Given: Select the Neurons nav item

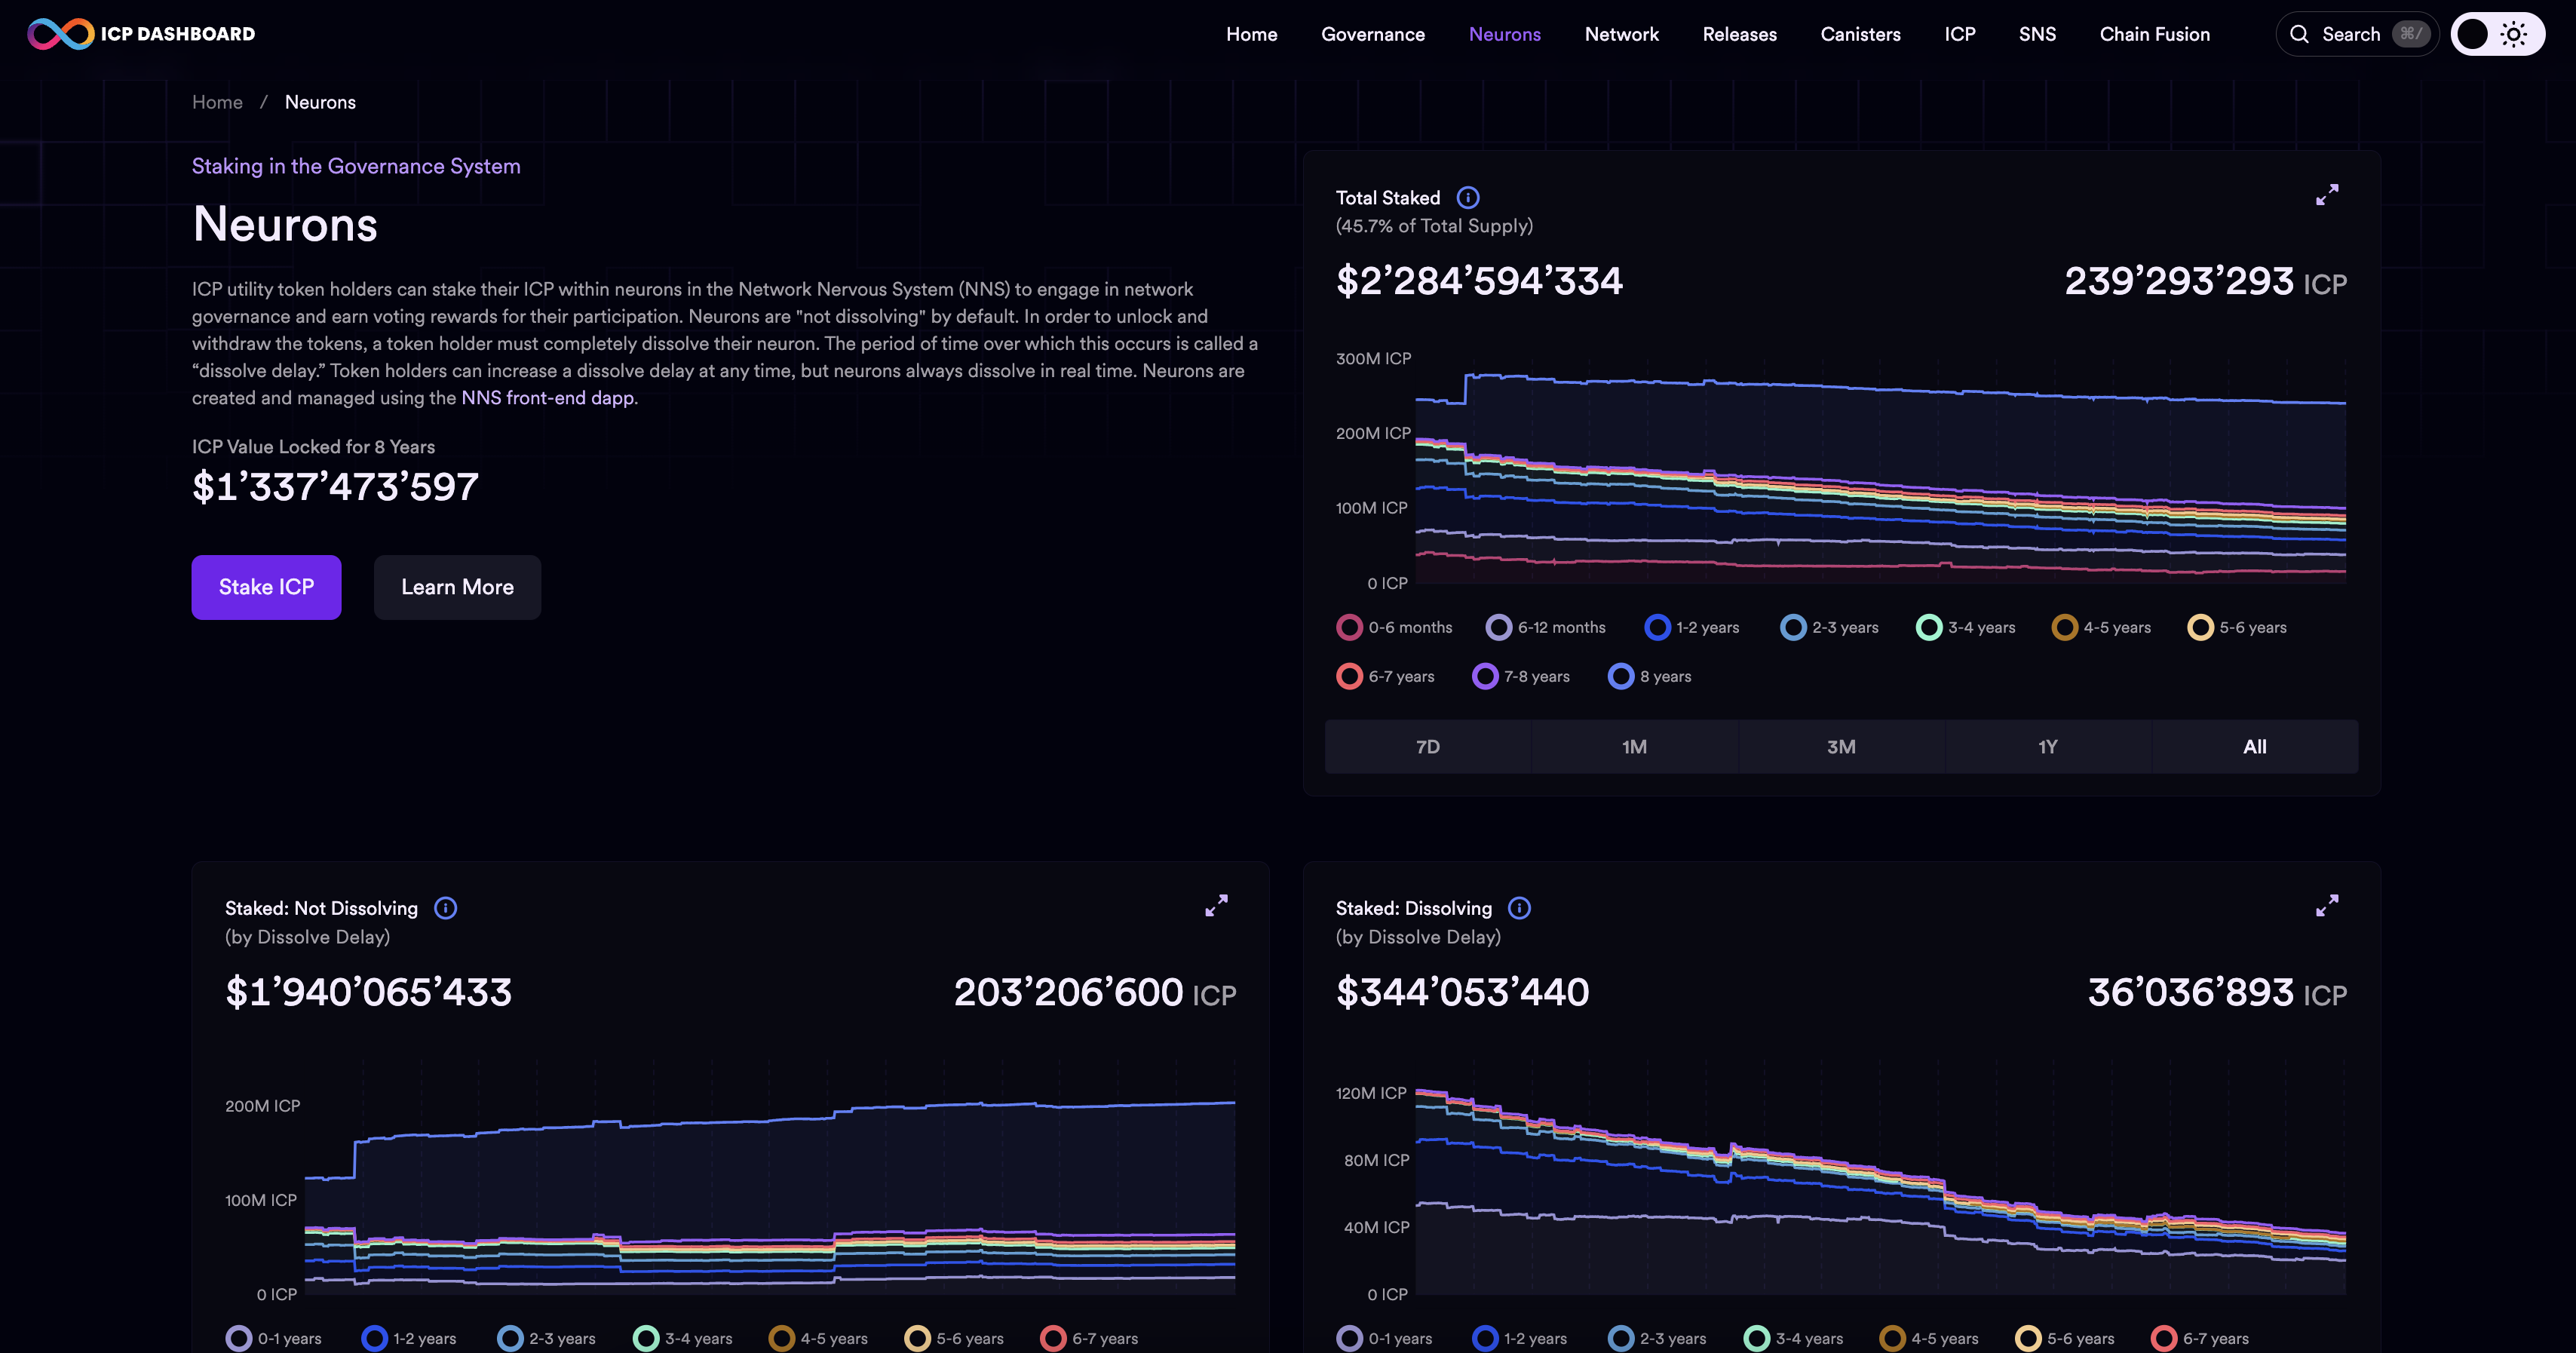Looking at the screenshot, I should (x=1504, y=34).
